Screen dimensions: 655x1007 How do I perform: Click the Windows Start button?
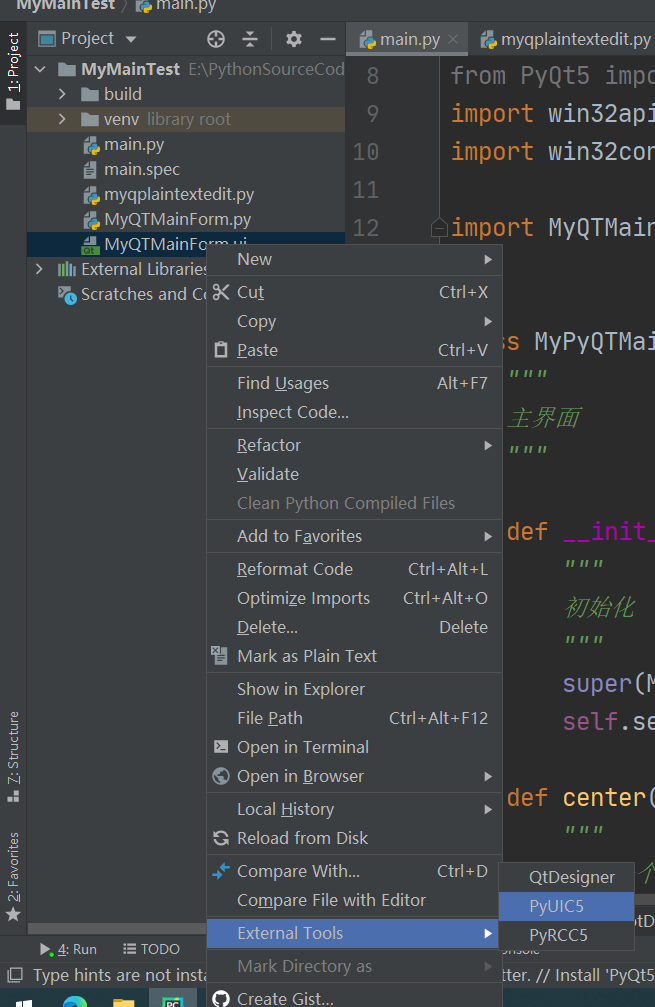coord(24,1003)
